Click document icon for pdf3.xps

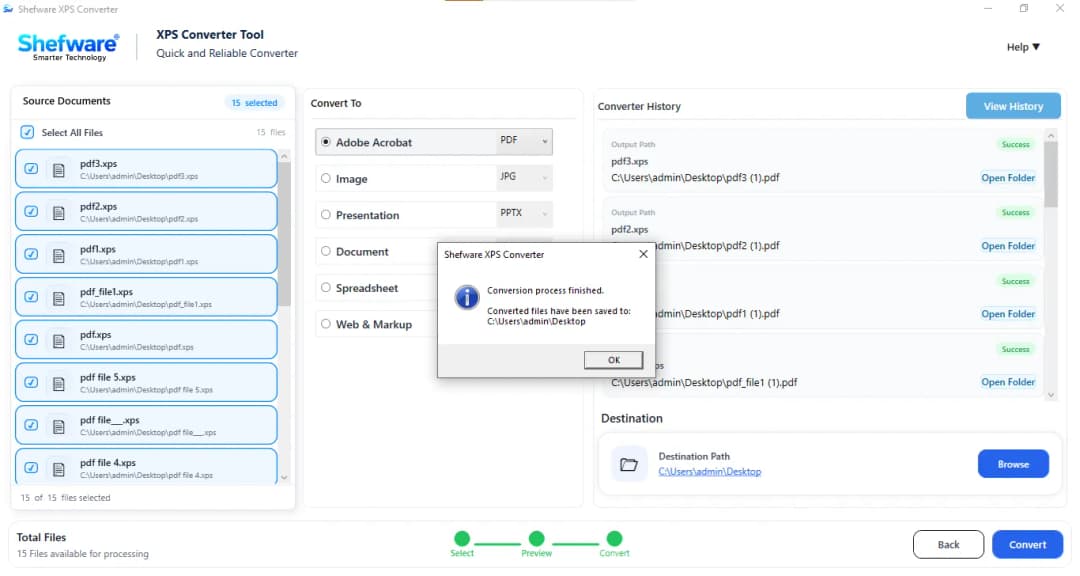click(x=59, y=169)
